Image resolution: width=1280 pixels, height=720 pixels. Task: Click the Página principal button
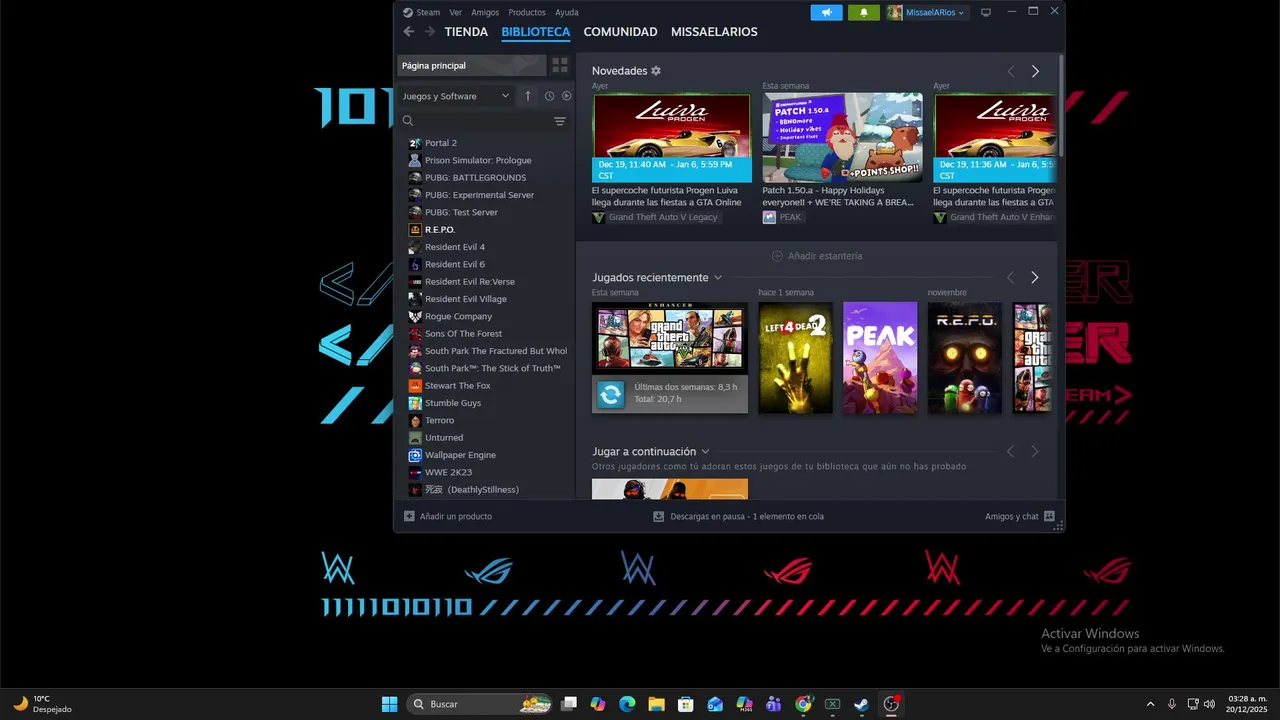[x=472, y=65]
